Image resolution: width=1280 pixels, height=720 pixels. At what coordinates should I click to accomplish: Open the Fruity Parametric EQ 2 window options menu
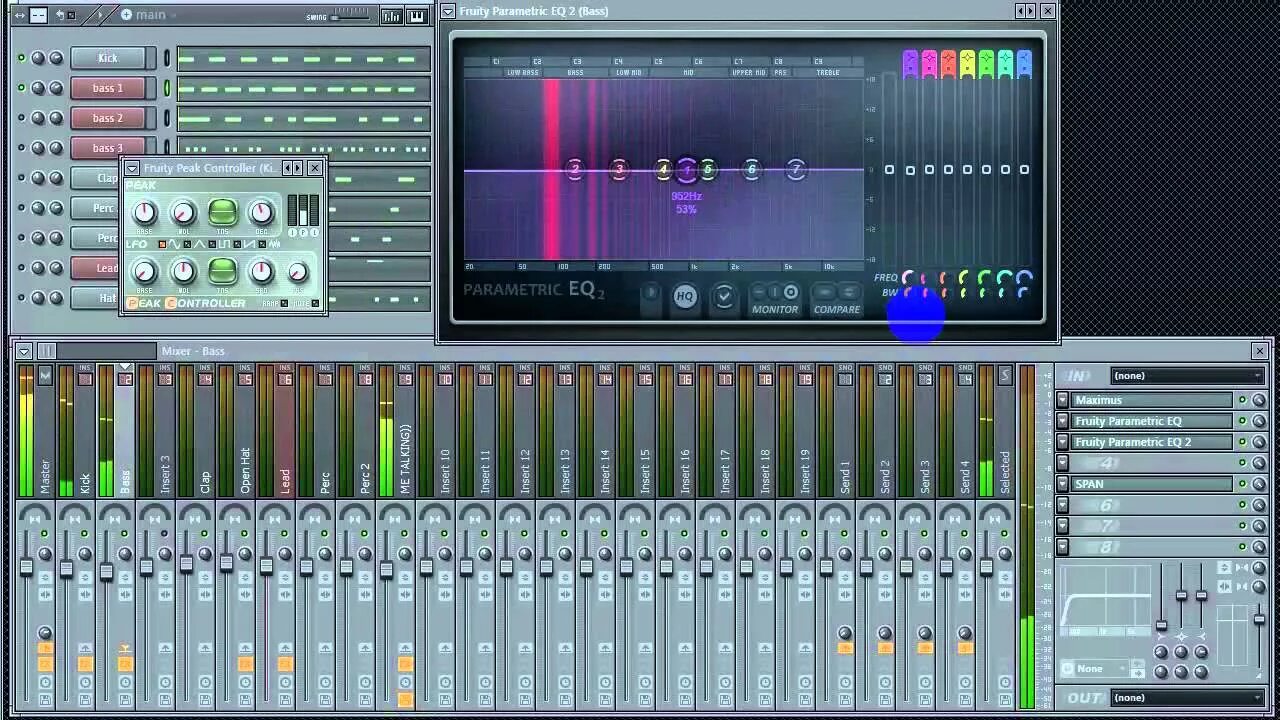click(x=448, y=11)
